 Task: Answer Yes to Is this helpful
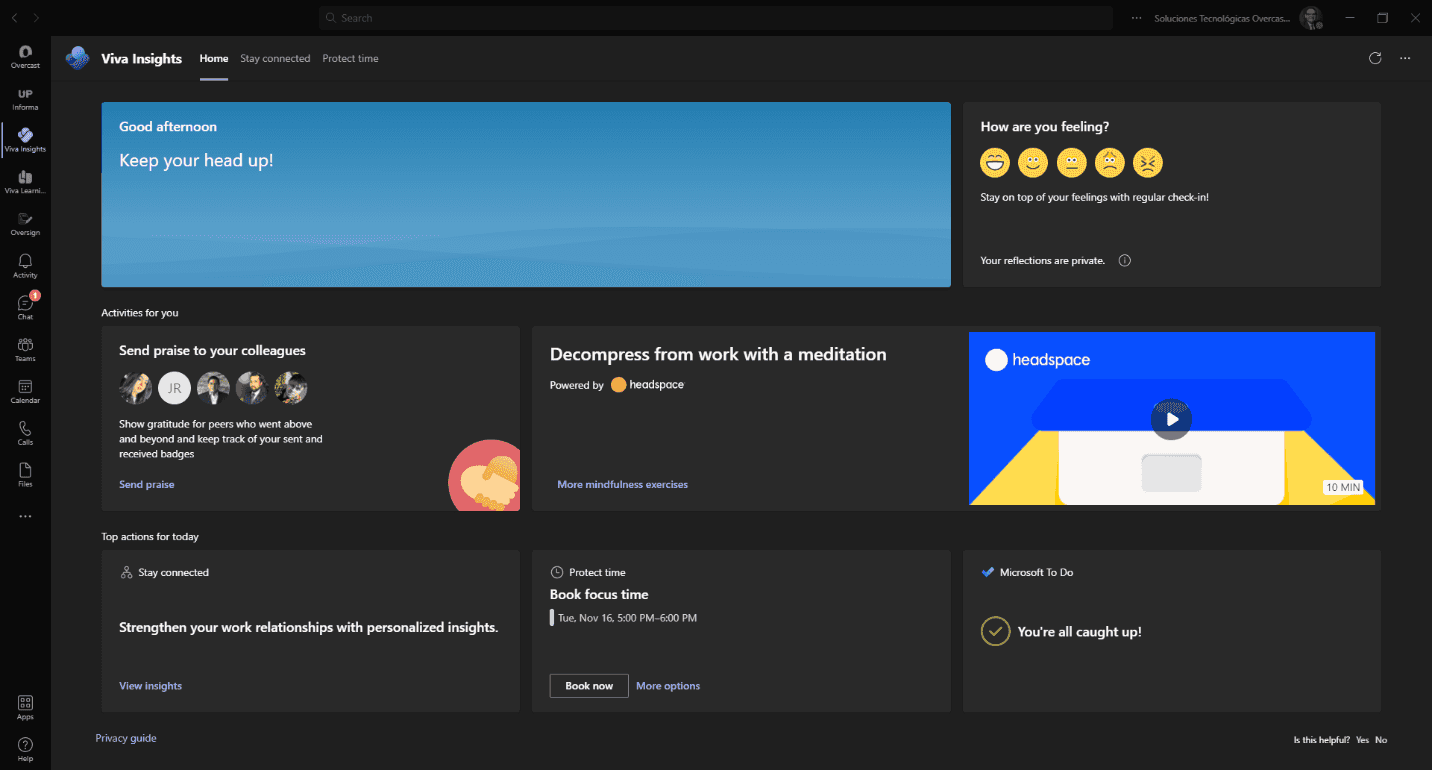point(1362,740)
